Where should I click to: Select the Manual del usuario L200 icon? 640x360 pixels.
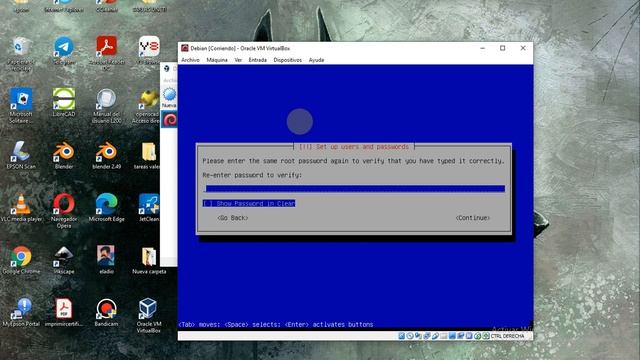click(107, 105)
